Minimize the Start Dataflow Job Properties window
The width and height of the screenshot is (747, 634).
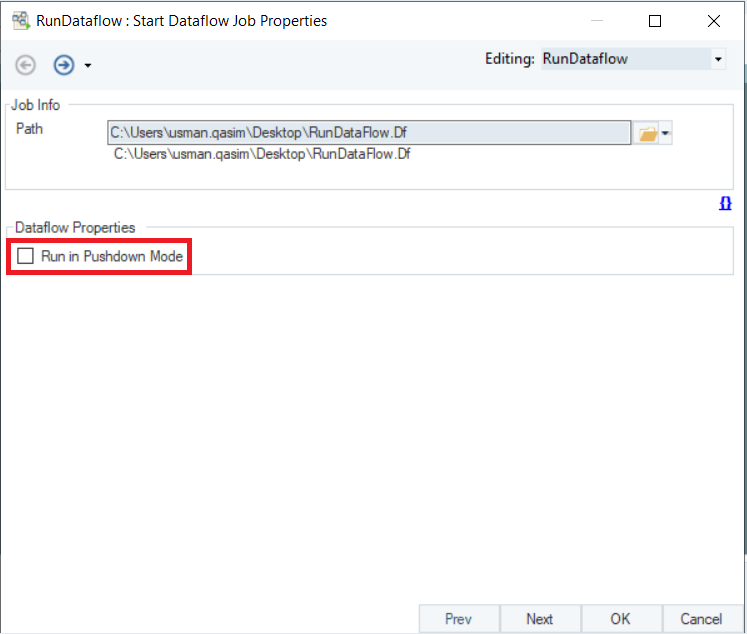(597, 20)
